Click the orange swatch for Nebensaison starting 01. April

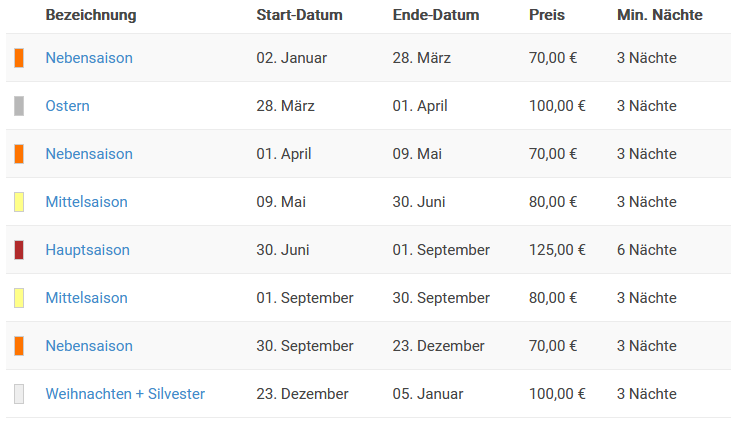[19, 154]
